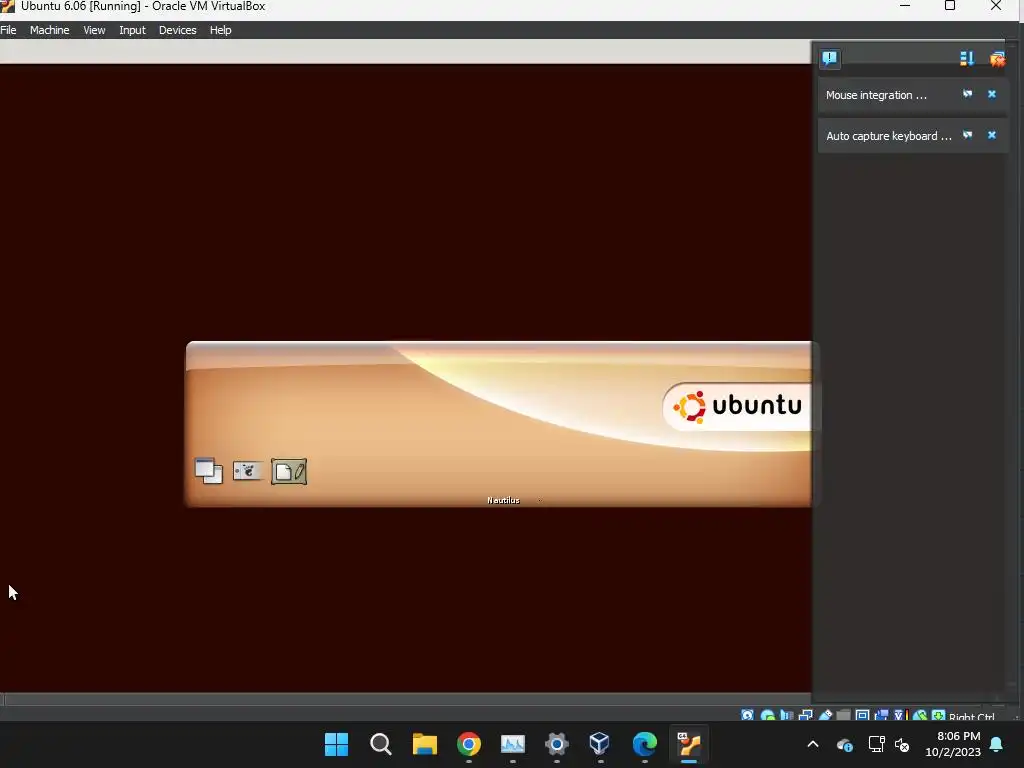Open Google Chrome from the taskbar
The height and width of the screenshot is (768, 1024).
[x=469, y=744]
